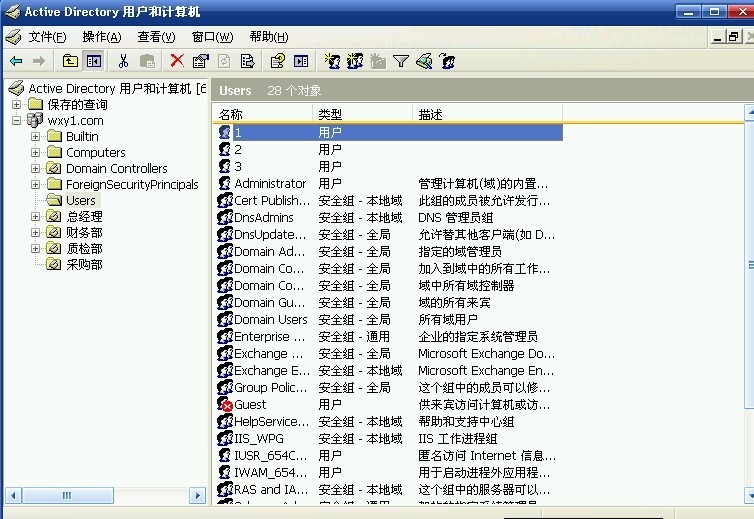The width and height of the screenshot is (754, 519).
Task: Click the create new user icon
Action: (332, 61)
